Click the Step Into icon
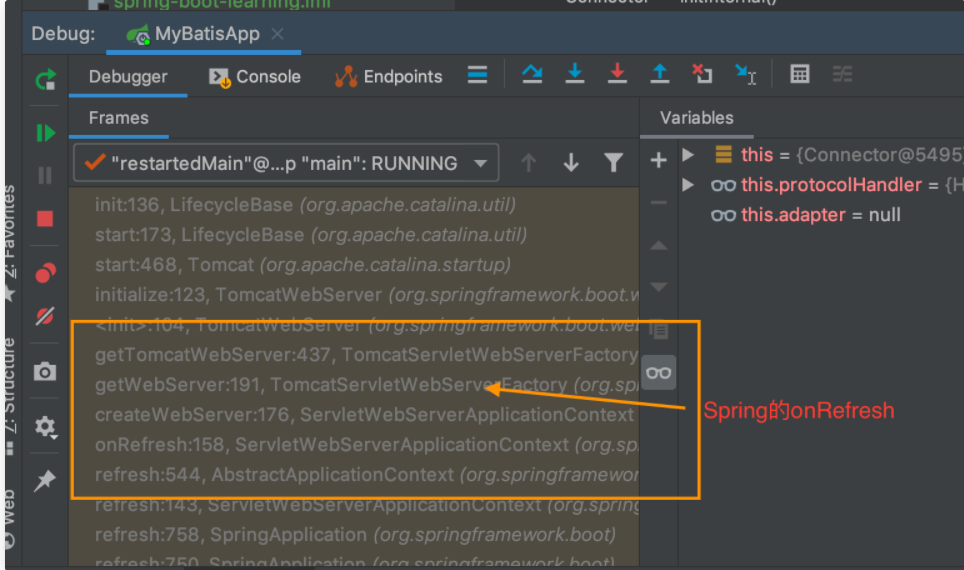The height and width of the screenshot is (570, 964). coord(575,74)
